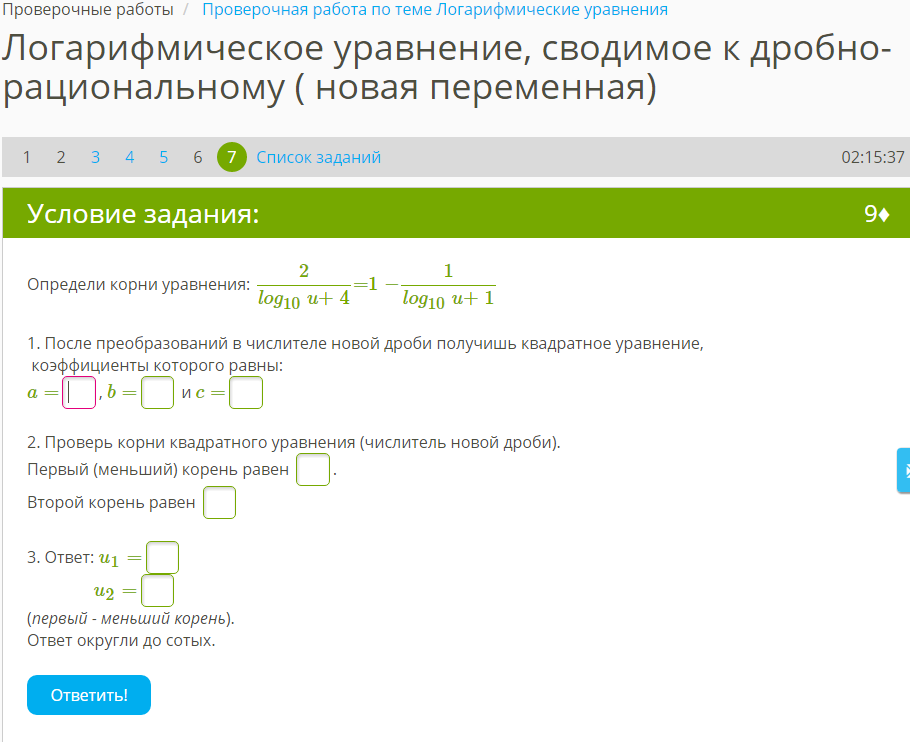
Task: Click the first (smaller) root input field
Action: point(313,469)
